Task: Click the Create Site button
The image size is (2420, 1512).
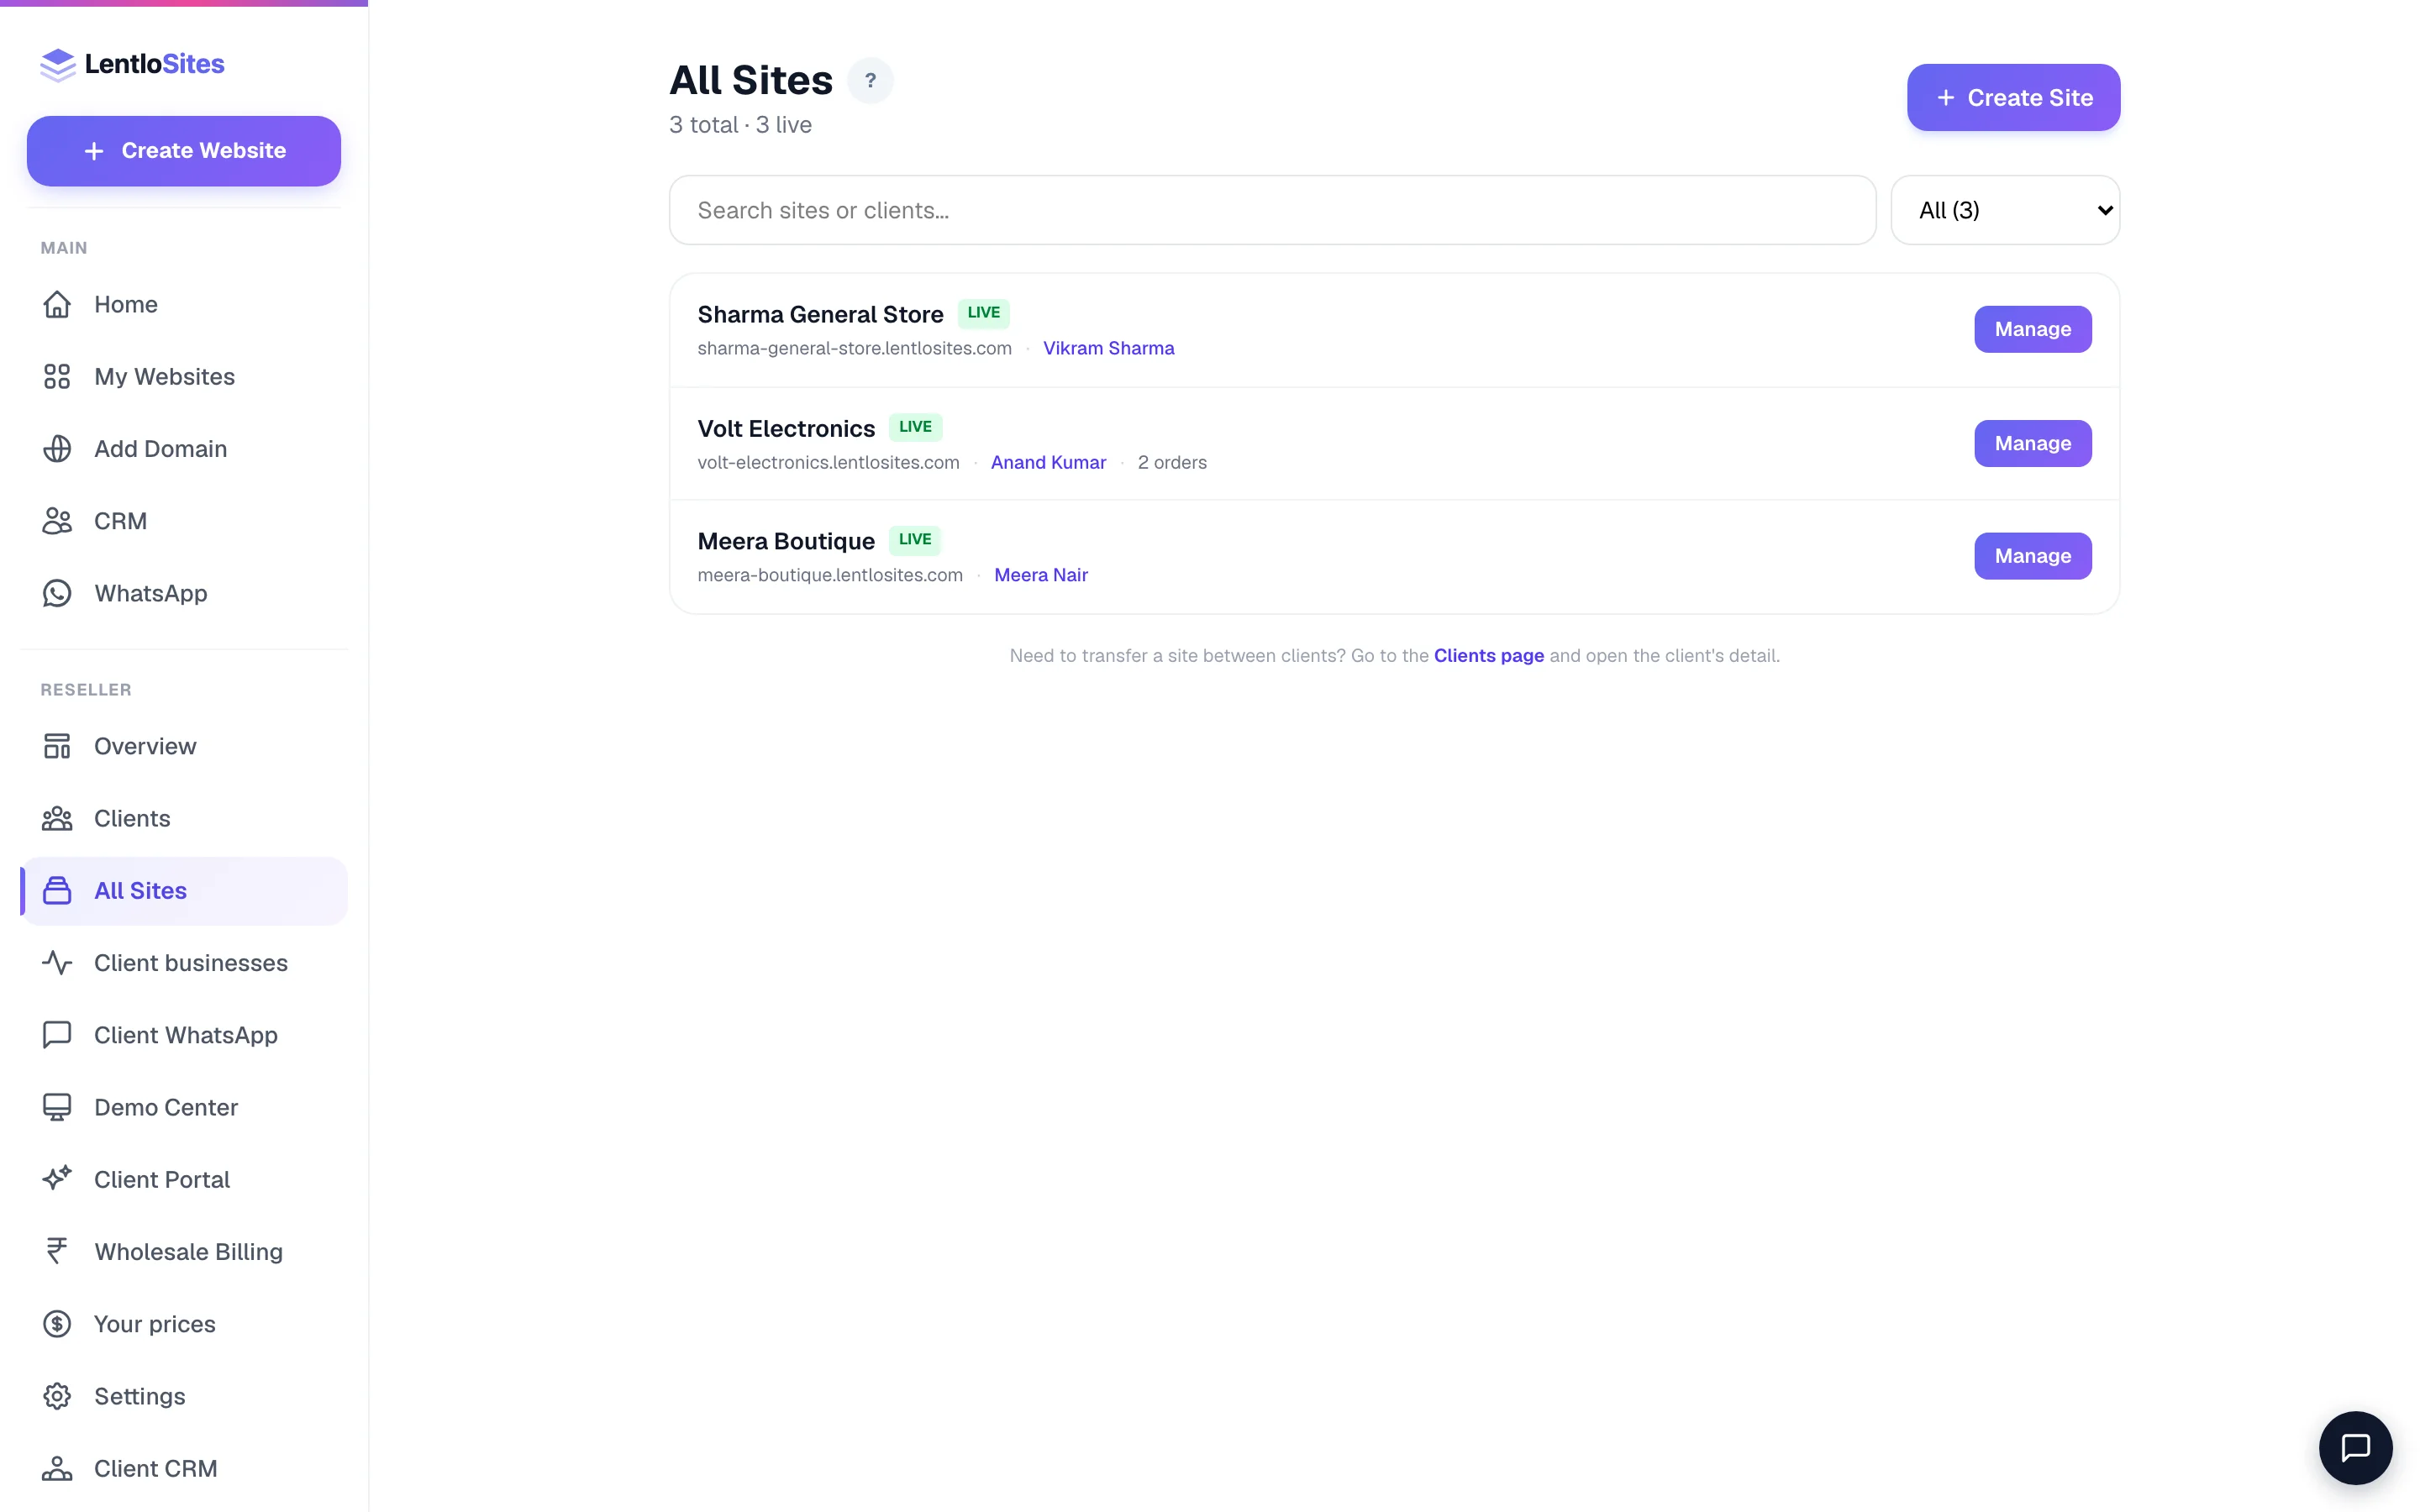Action: [x=2013, y=97]
